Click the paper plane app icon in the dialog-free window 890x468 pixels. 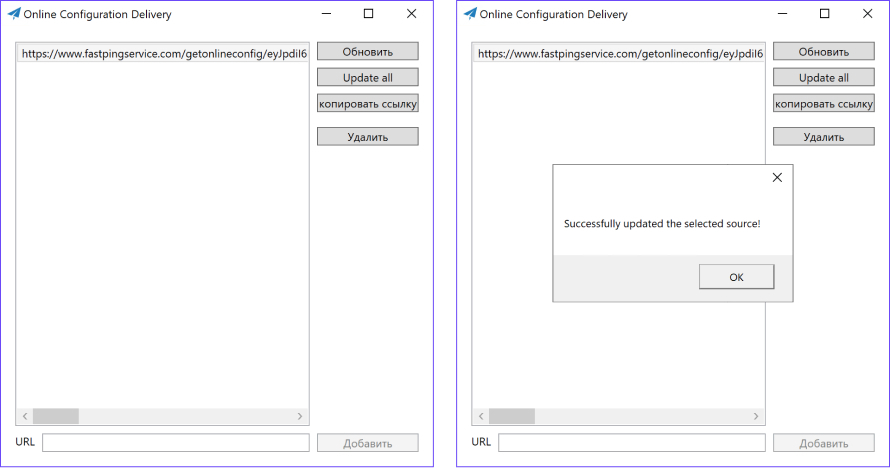pos(14,14)
